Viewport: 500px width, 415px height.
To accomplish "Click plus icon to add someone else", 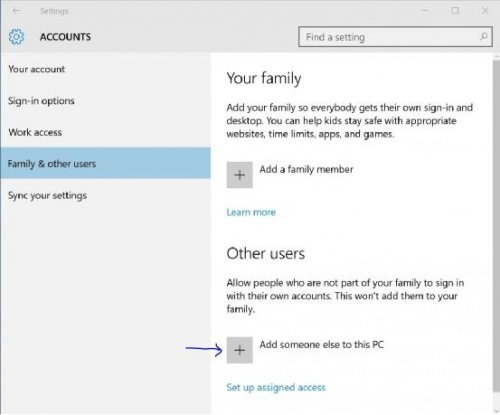I will pos(240,350).
